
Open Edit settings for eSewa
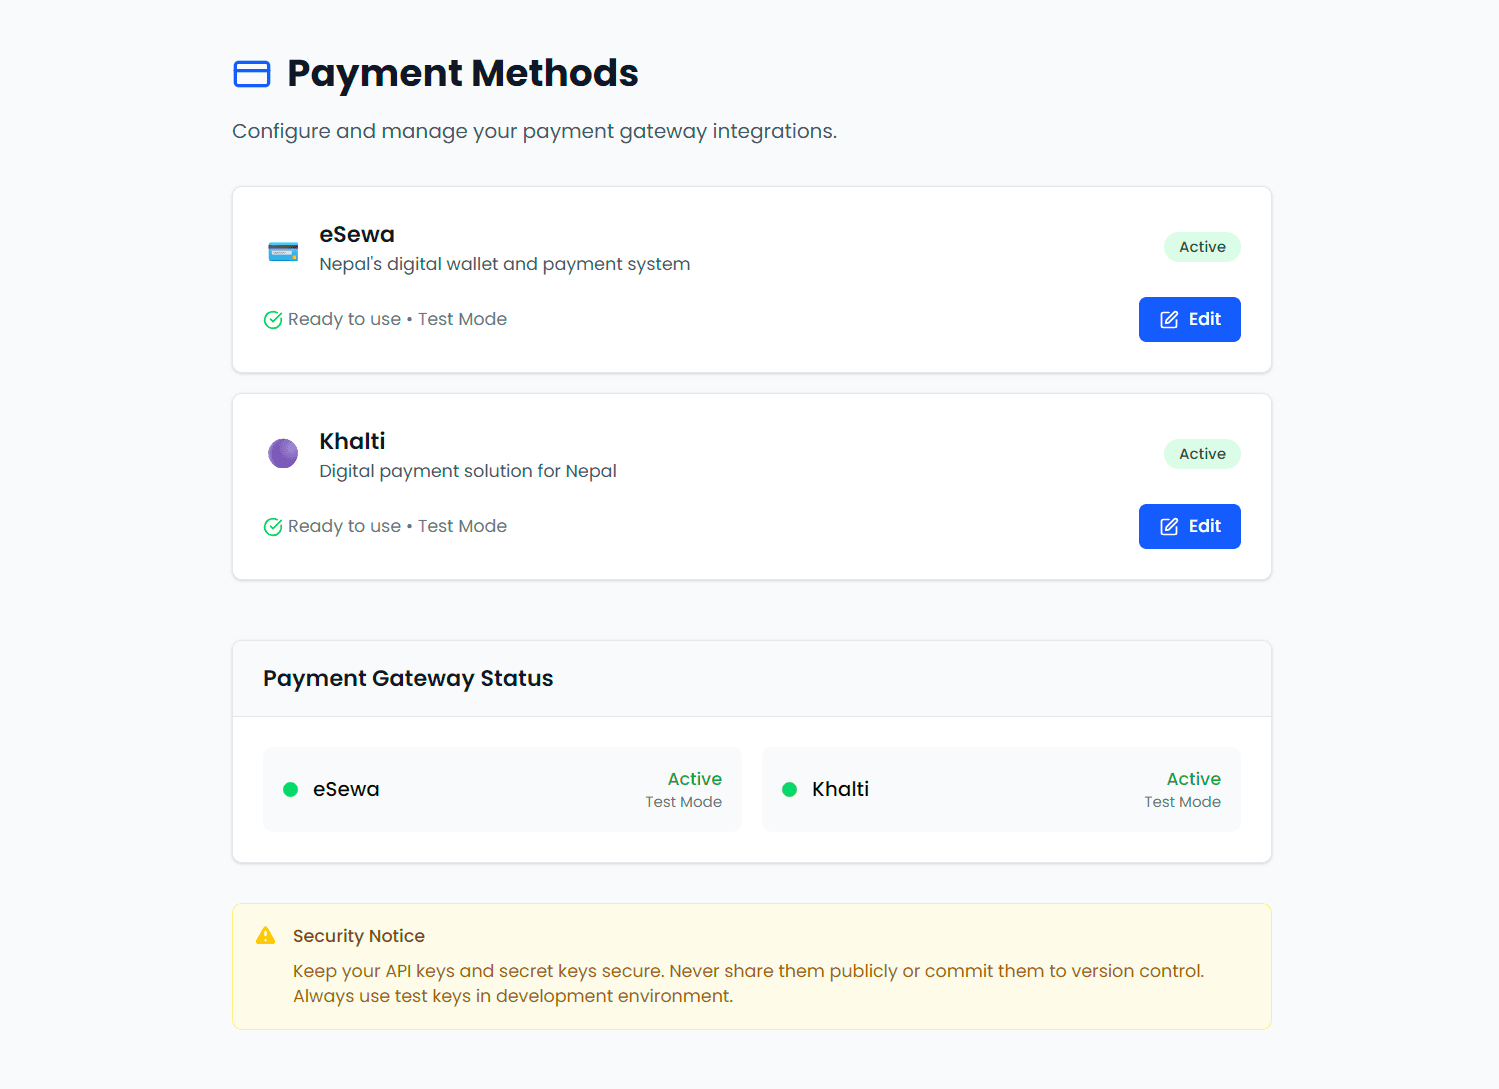click(x=1189, y=319)
